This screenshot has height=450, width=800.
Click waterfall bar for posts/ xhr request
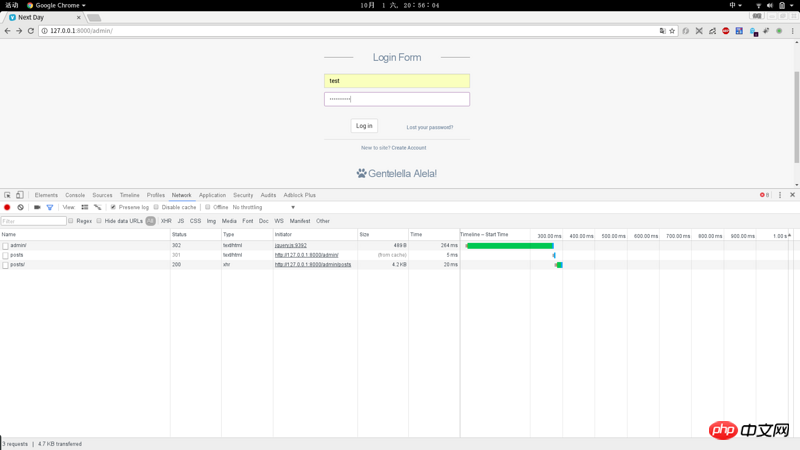coord(559,265)
